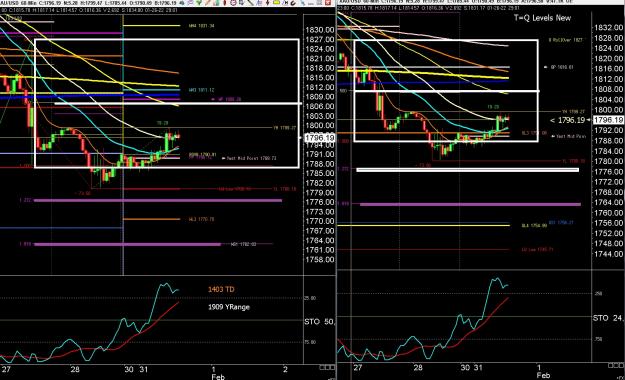Image resolution: width=625 pixels, height=380 pixels.
Task: Click the gray dotted toolbar icon
Action: tap(311, 3)
